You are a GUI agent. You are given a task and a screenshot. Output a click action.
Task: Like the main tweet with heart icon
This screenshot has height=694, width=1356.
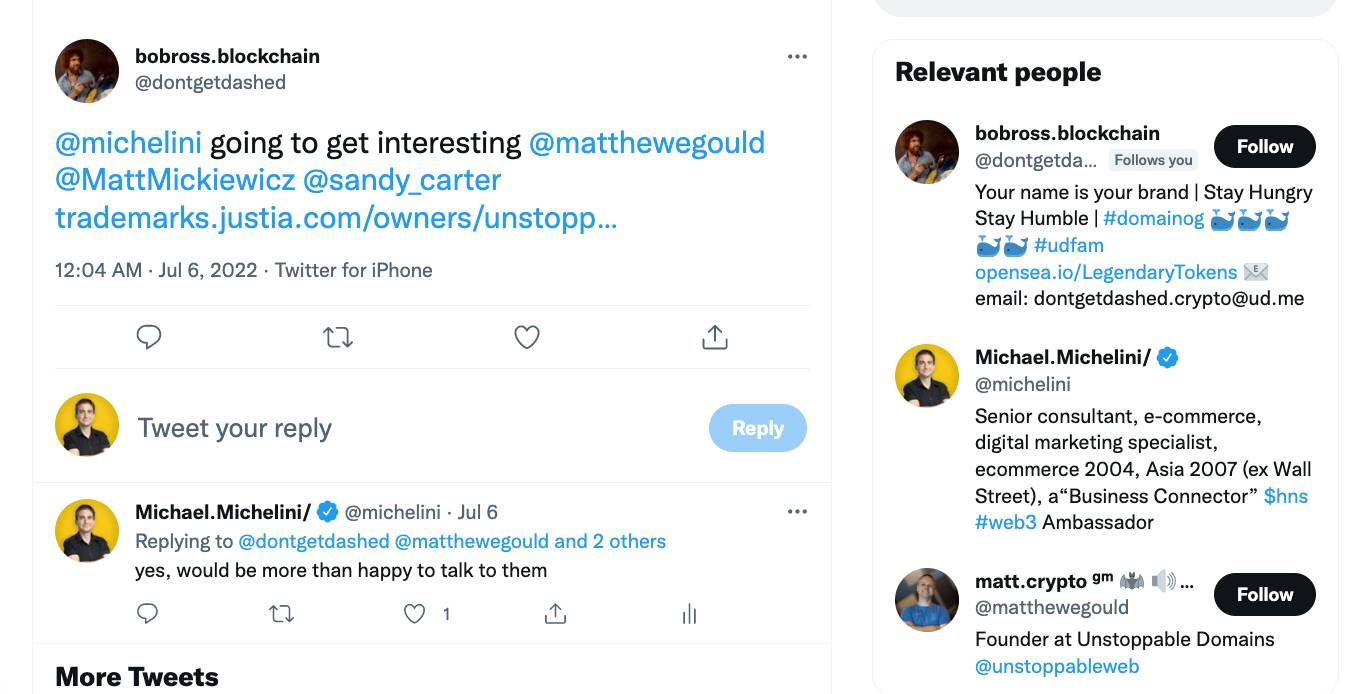[x=527, y=338]
